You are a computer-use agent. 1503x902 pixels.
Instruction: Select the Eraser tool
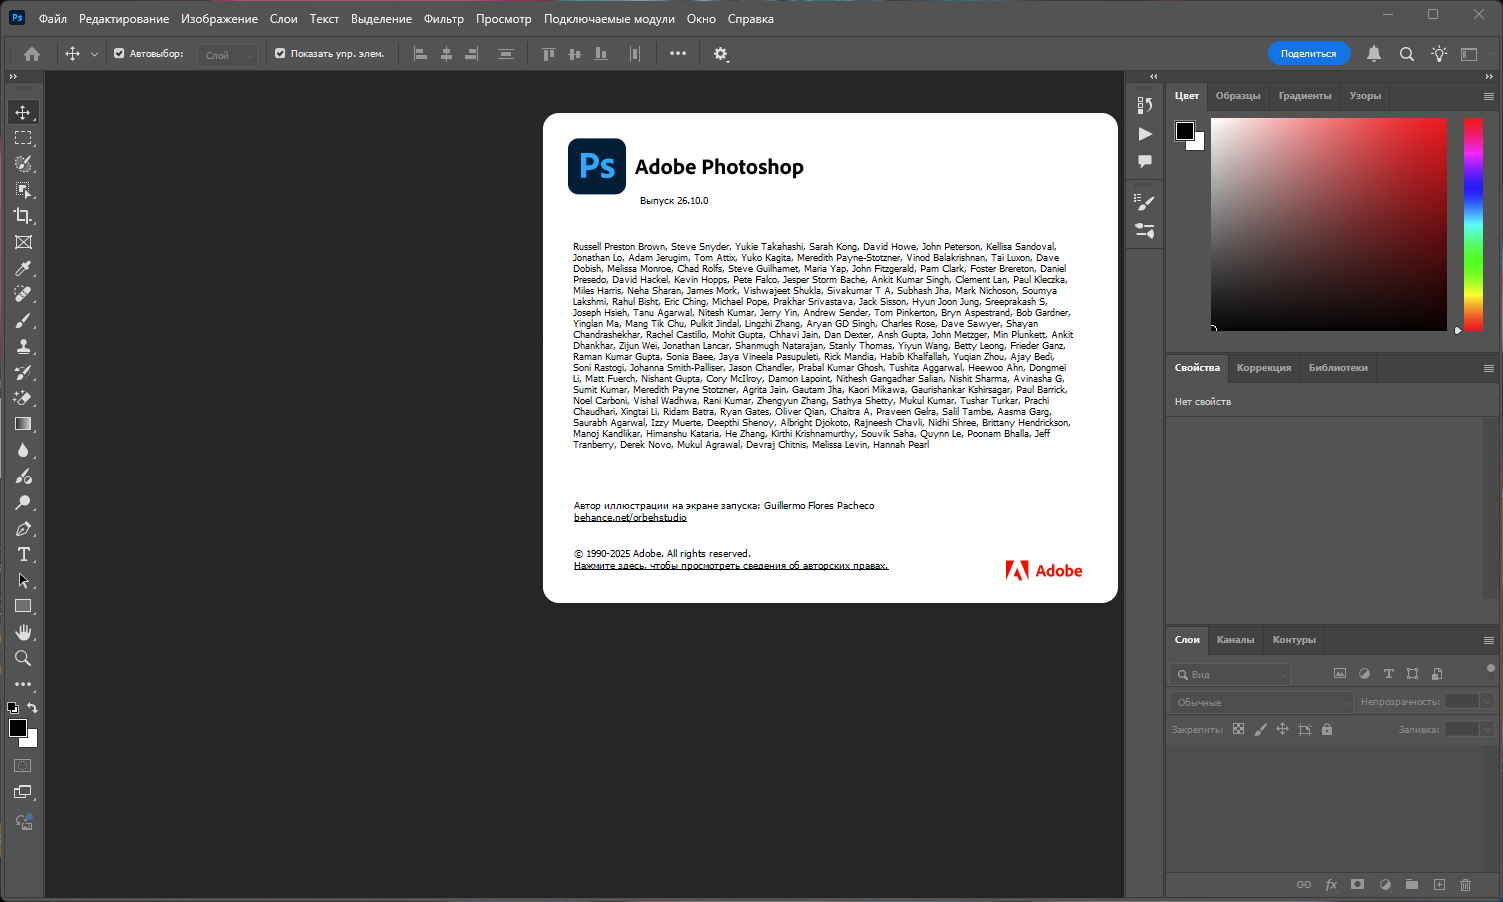(x=23, y=398)
